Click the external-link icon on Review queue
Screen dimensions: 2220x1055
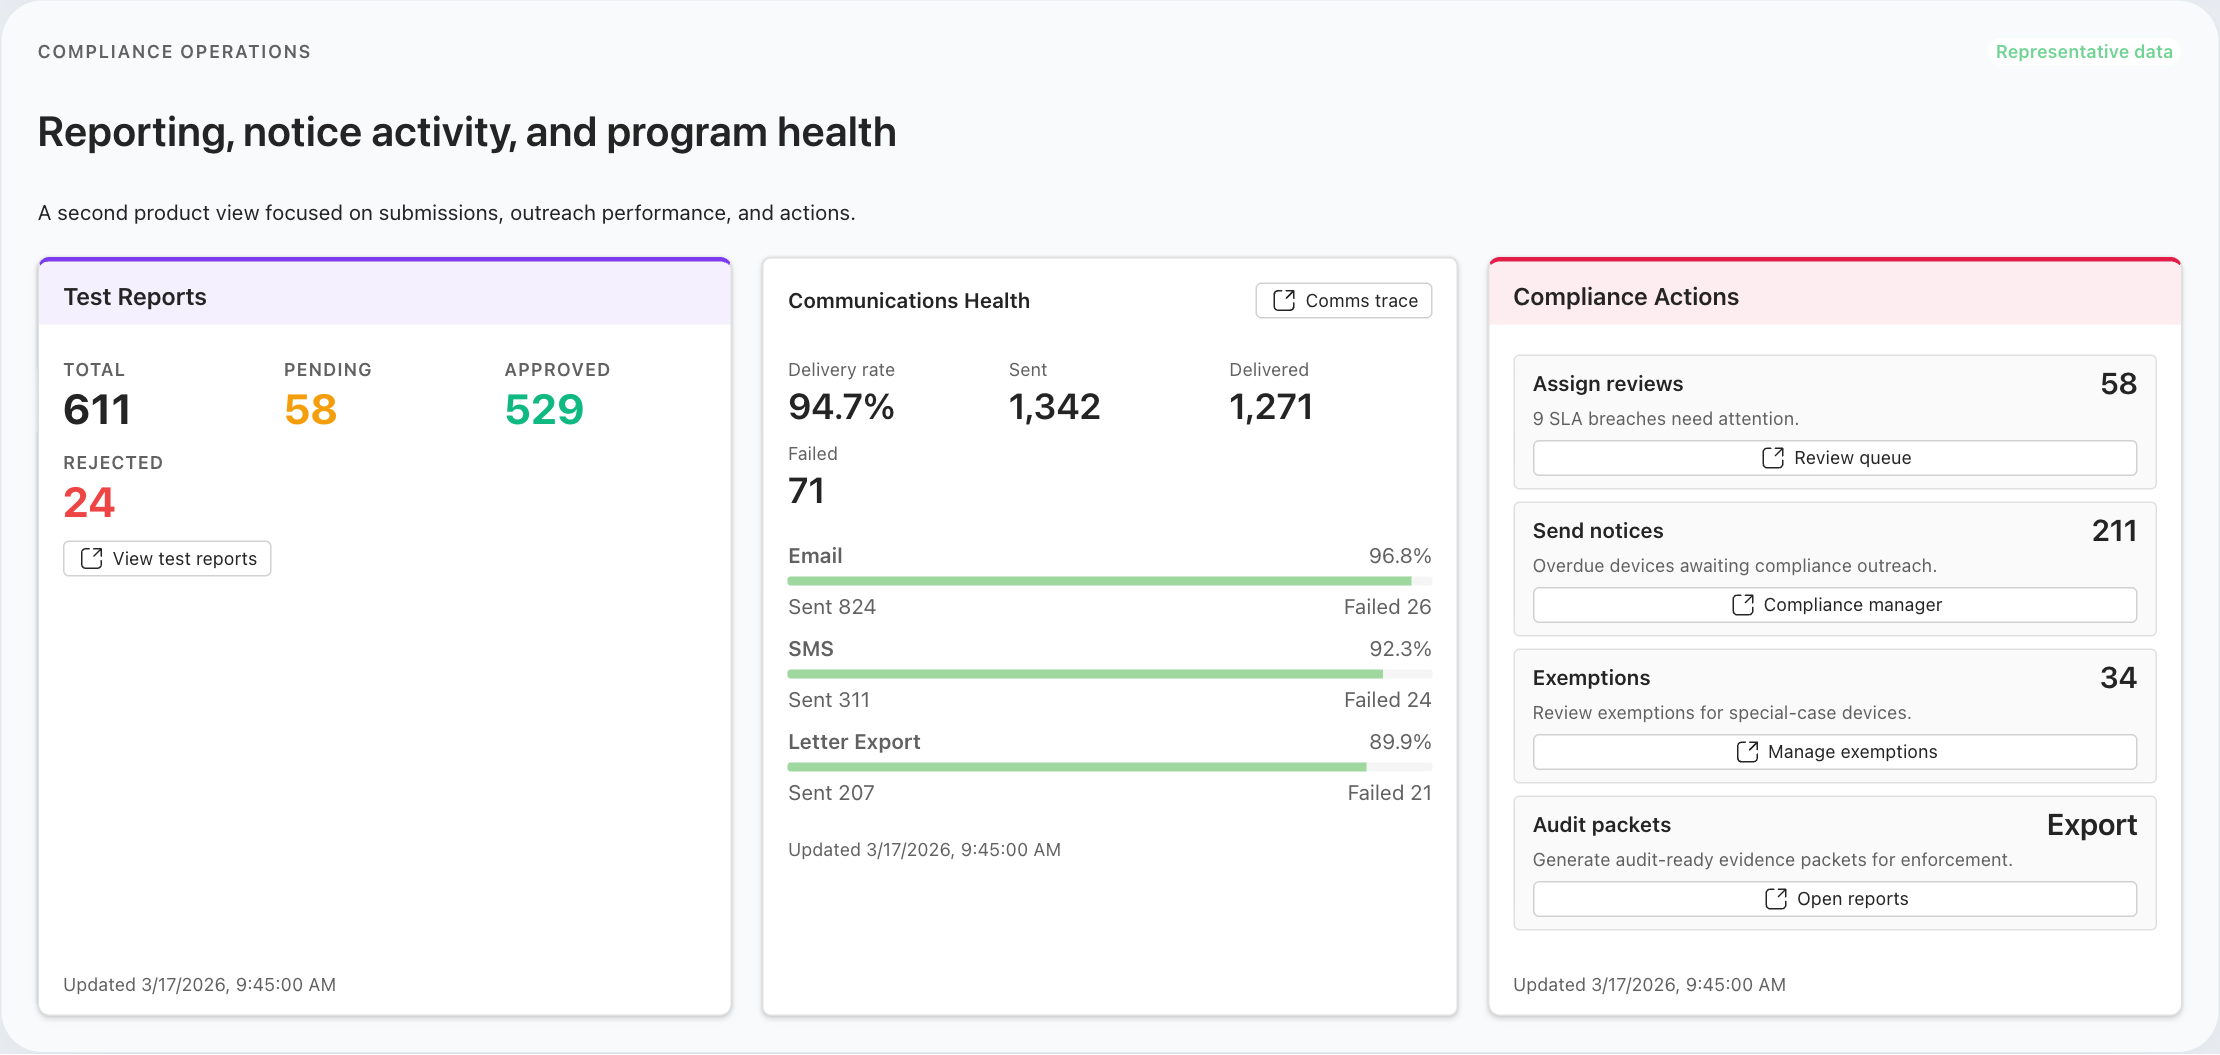[x=1772, y=457]
